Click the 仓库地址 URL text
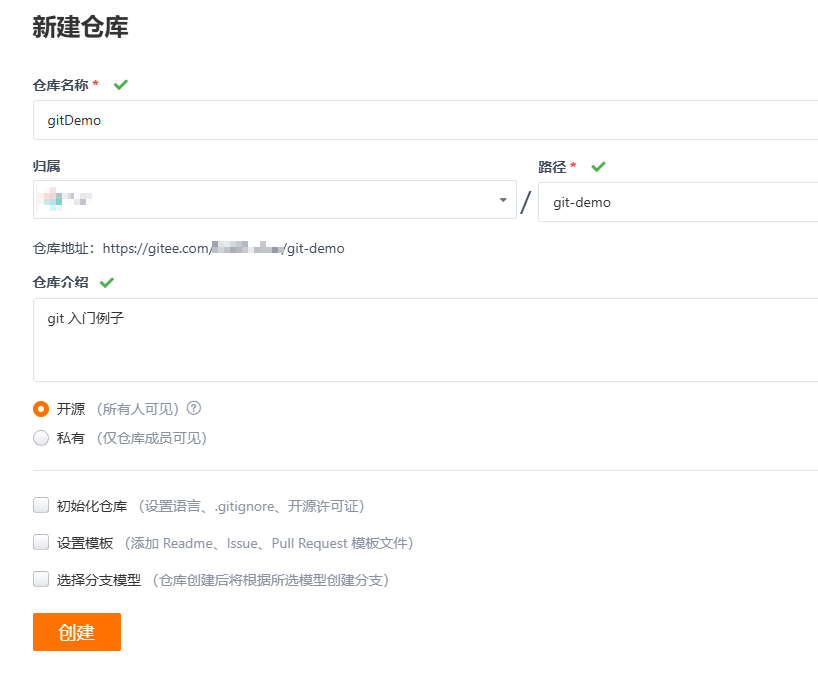The width and height of the screenshot is (818, 675). pos(223,248)
